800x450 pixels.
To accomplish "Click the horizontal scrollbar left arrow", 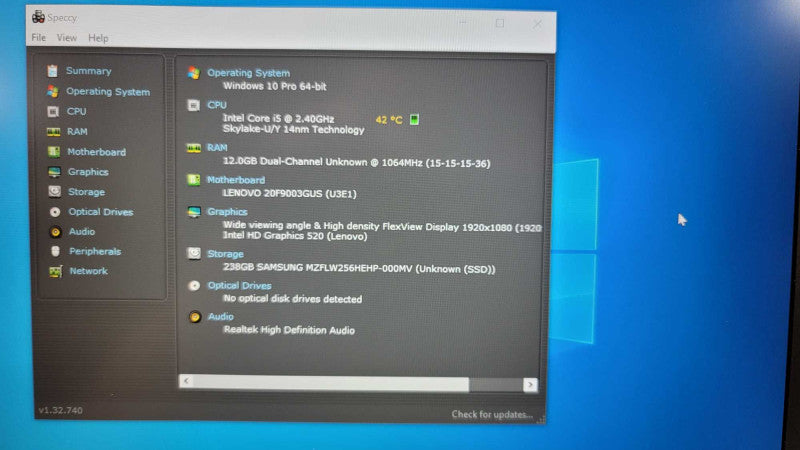I will pos(186,381).
